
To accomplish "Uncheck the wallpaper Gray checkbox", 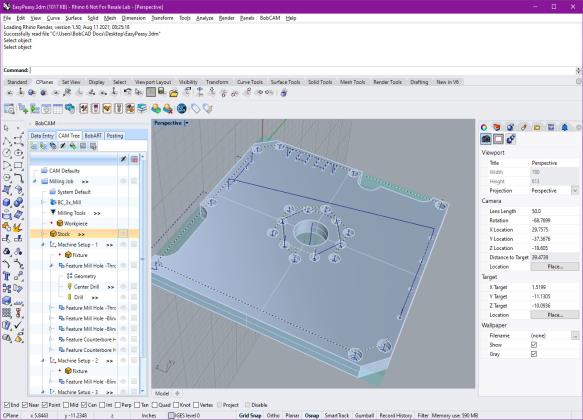I will tap(534, 354).
